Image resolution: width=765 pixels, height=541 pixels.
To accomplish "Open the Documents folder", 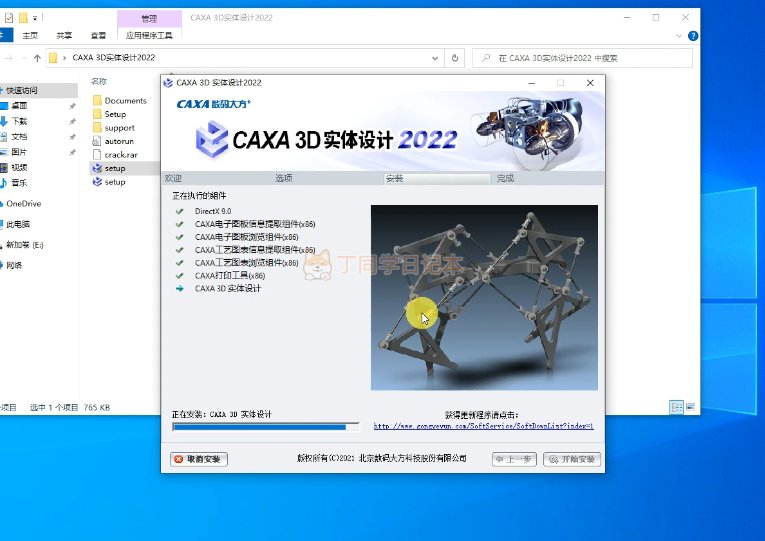I will pos(125,101).
